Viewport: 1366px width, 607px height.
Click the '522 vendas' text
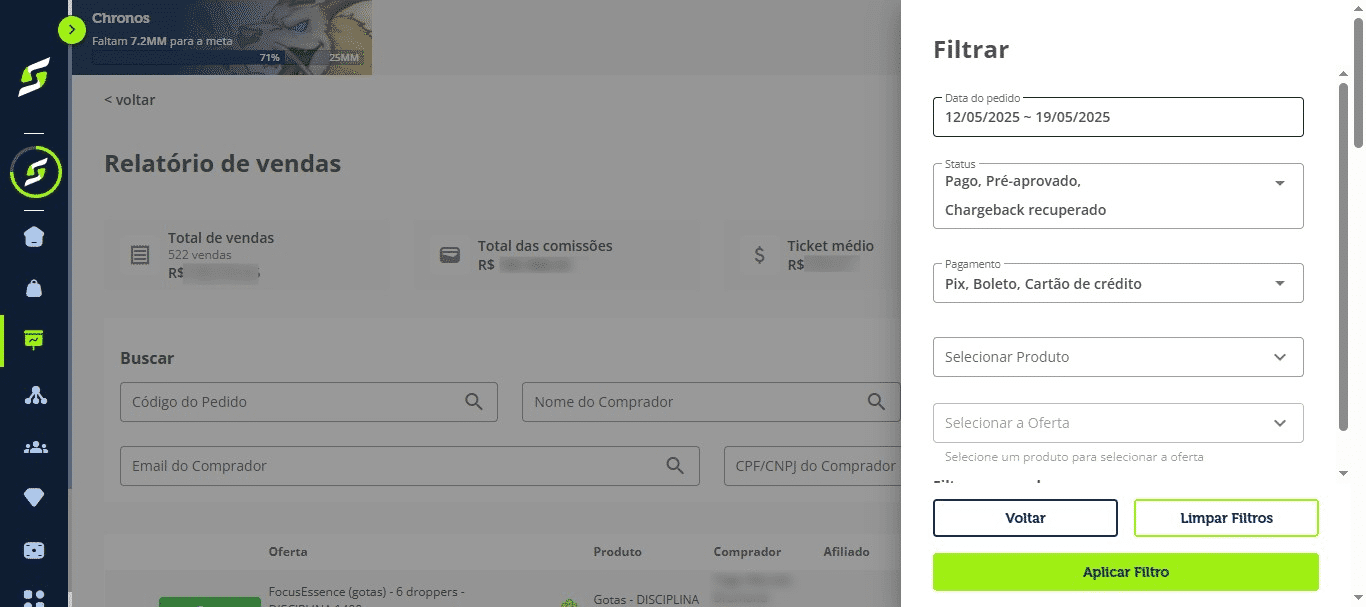199,255
